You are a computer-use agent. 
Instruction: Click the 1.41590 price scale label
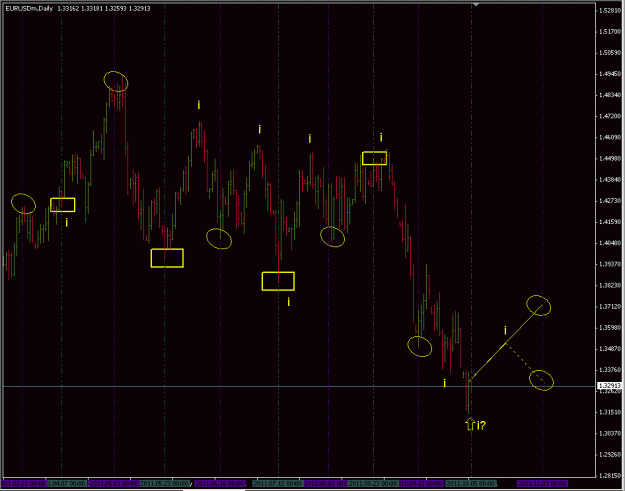pos(610,222)
